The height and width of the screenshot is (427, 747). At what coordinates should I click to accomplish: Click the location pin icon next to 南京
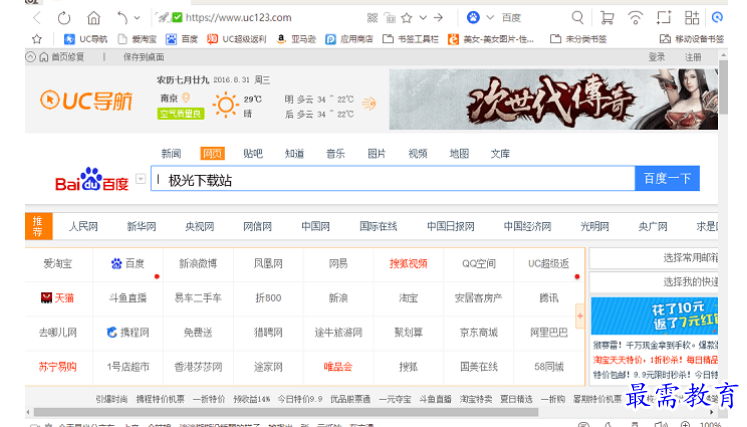pos(186,98)
